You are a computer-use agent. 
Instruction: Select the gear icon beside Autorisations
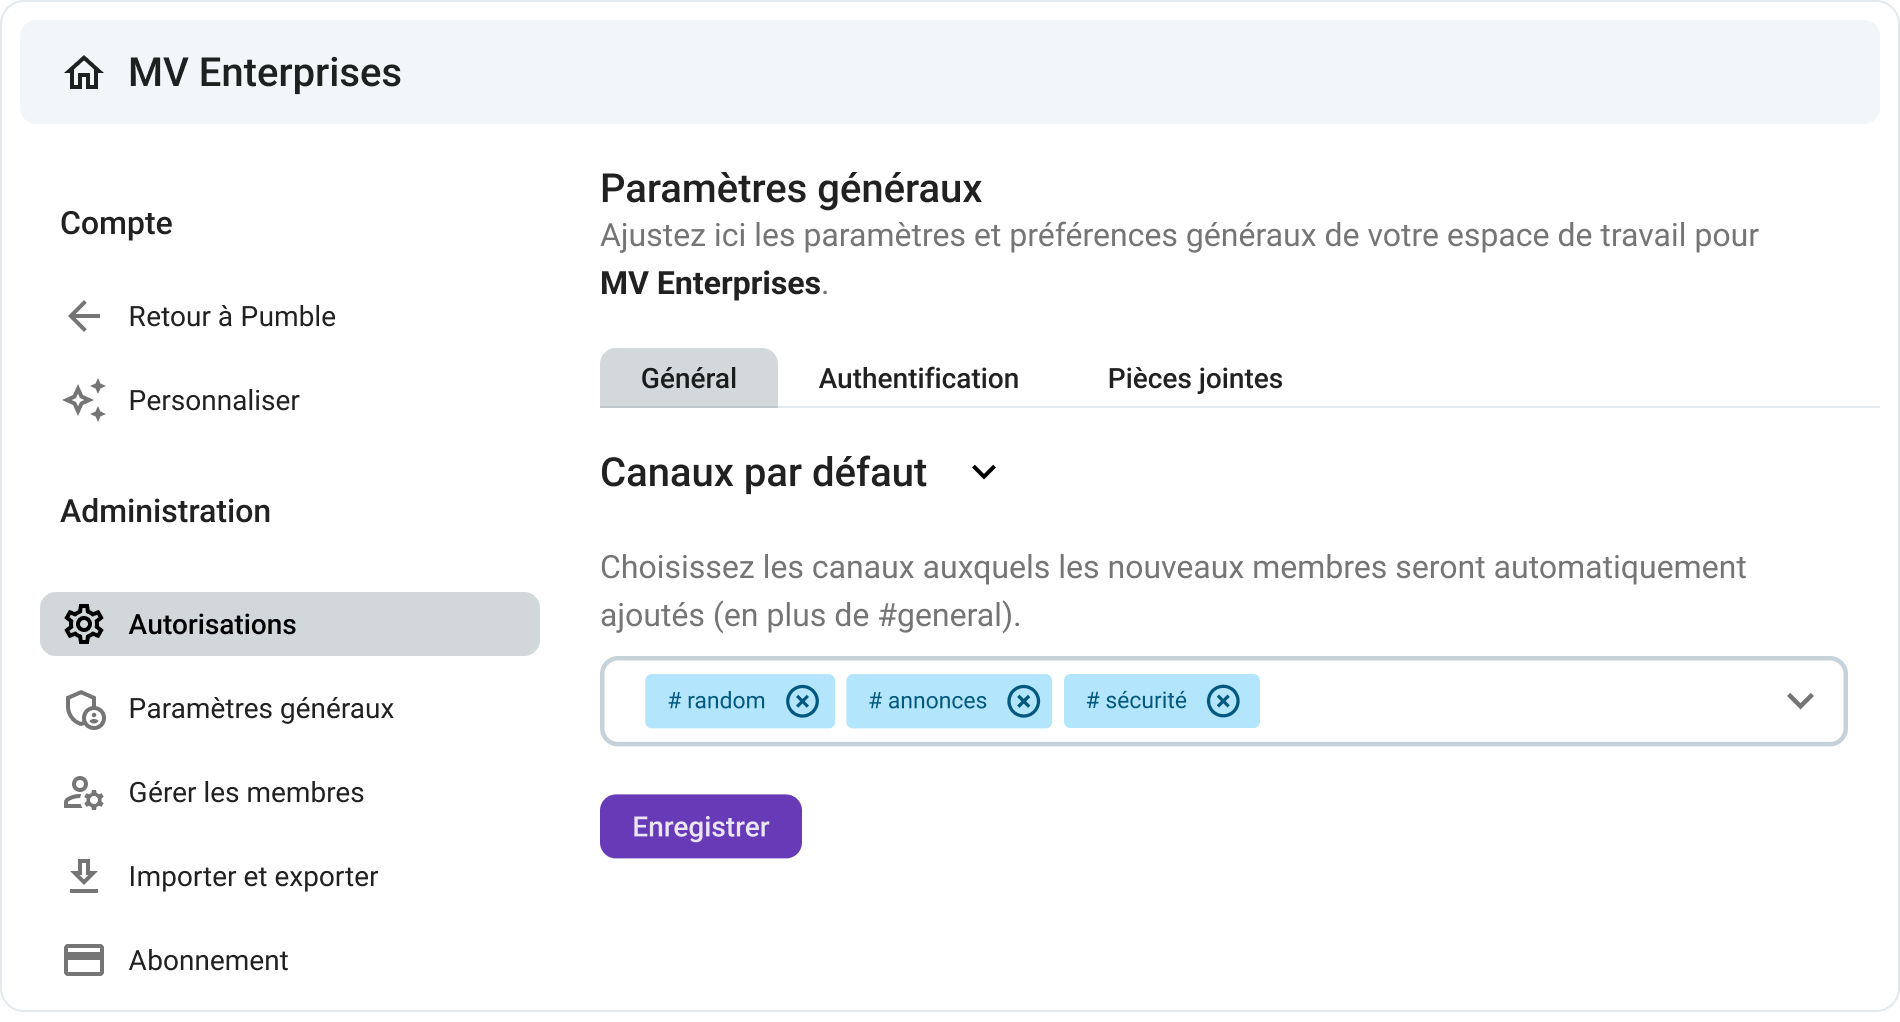coord(85,624)
